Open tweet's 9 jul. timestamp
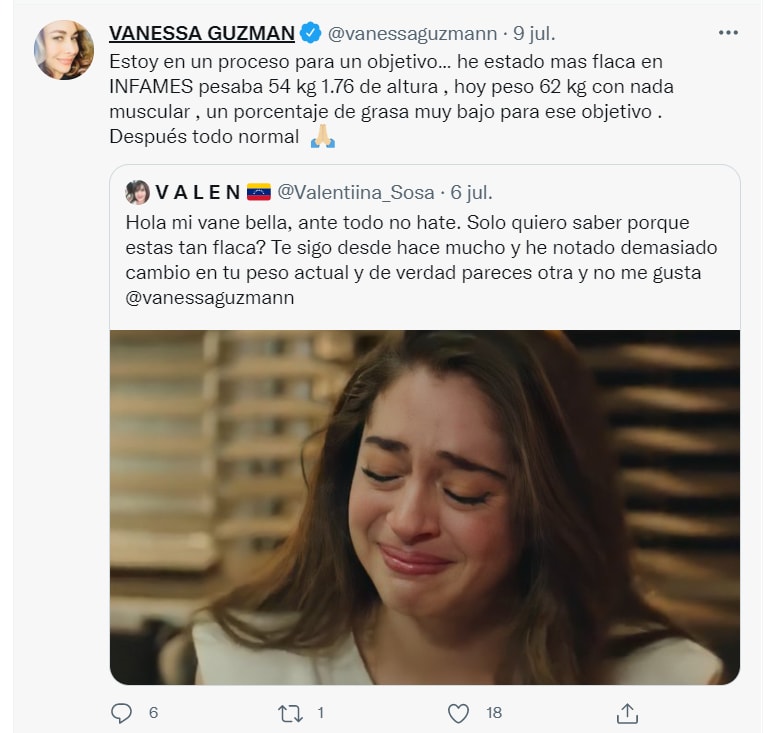 point(528,34)
